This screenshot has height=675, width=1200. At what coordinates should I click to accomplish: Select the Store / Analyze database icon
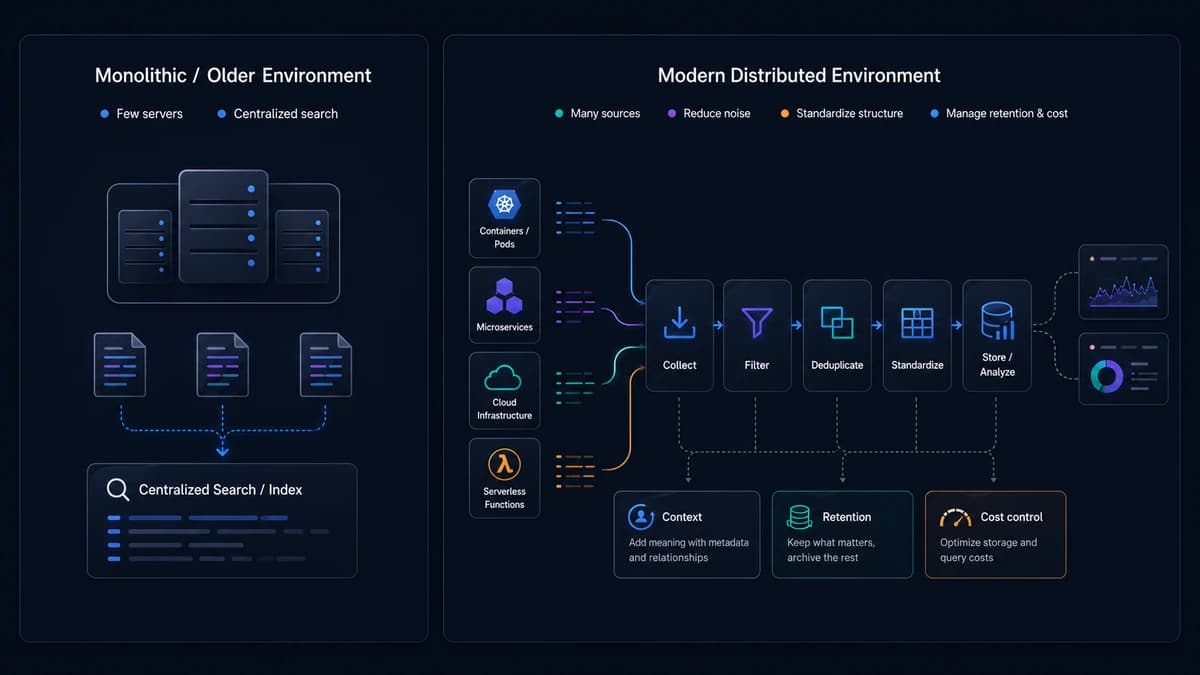coord(997,321)
